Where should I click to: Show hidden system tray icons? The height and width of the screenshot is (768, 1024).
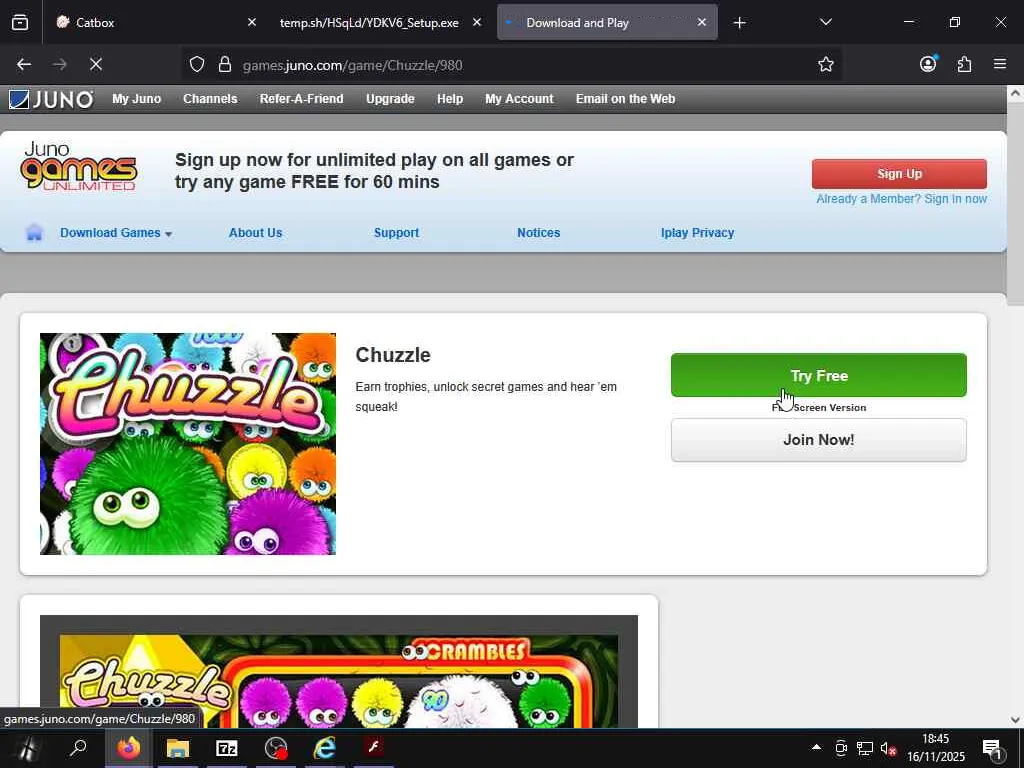[x=816, y=747]
